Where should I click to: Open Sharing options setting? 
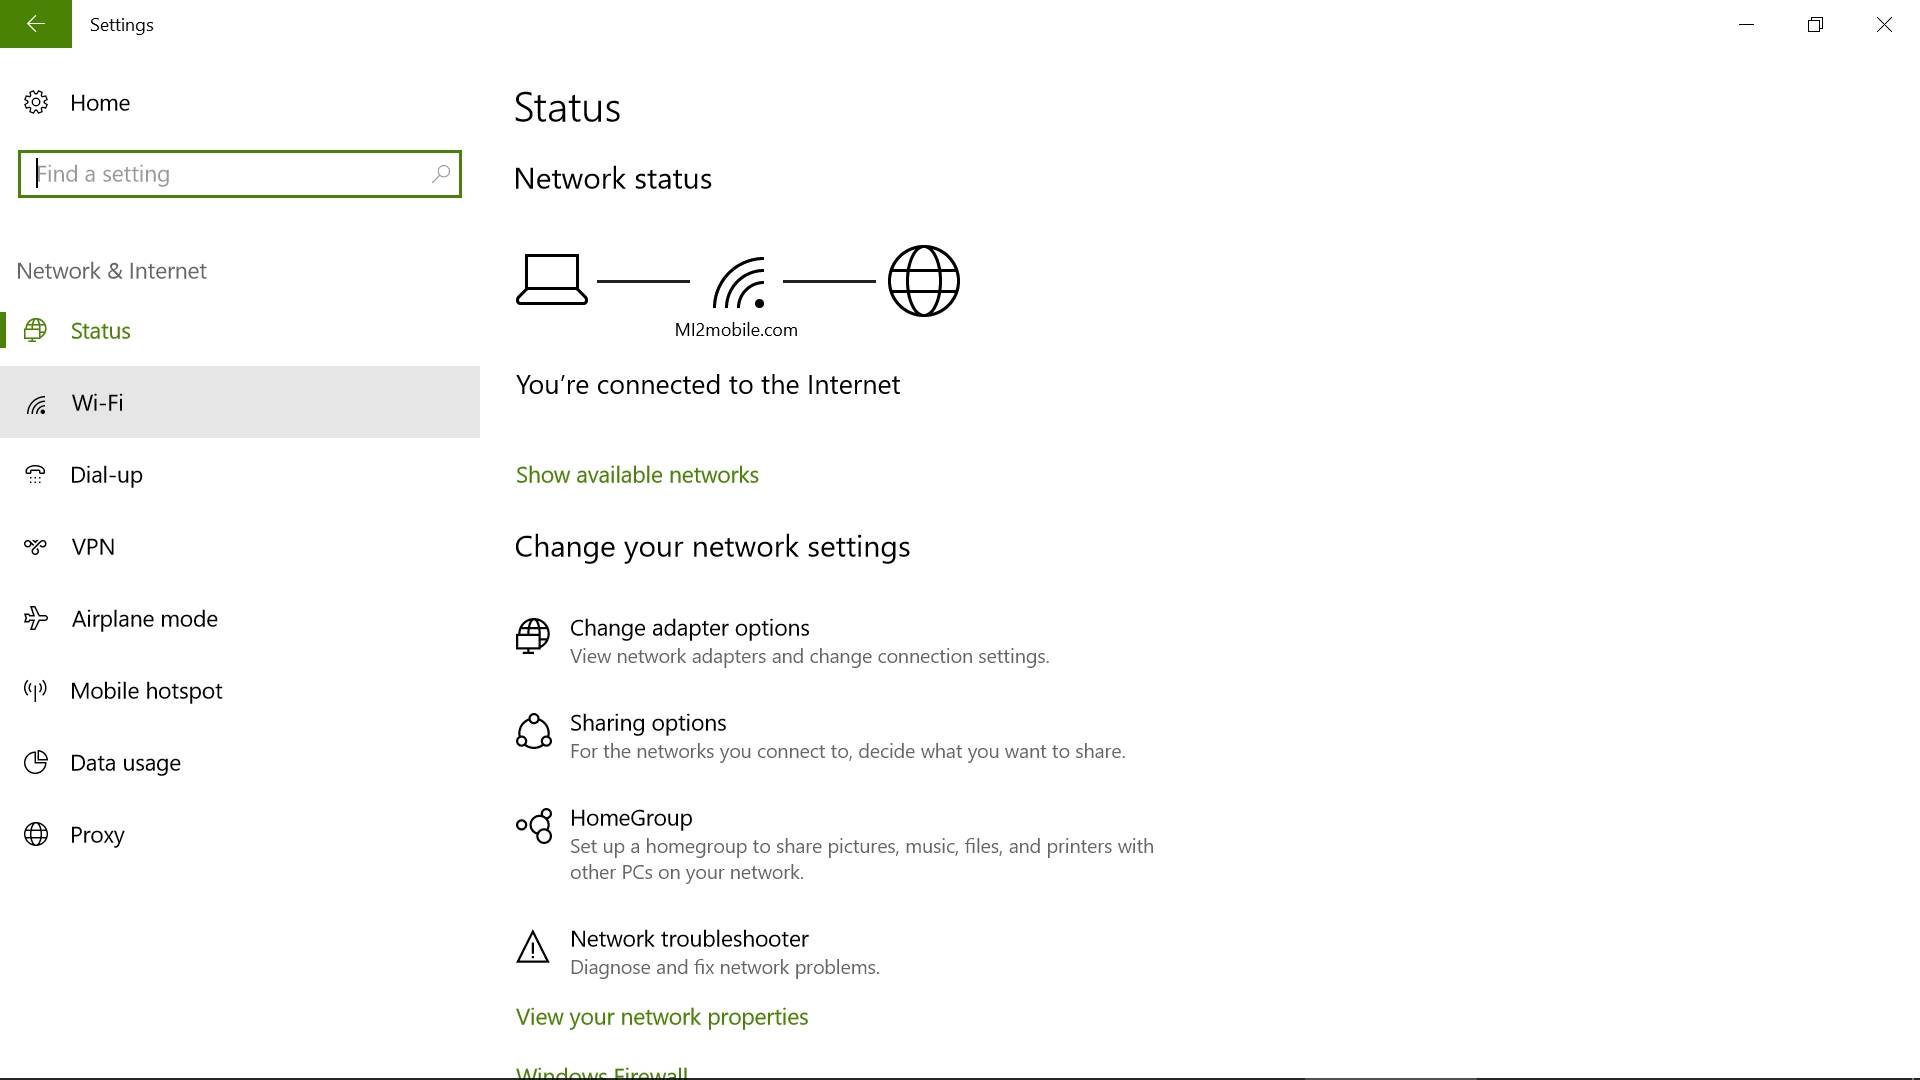coord(648,723)
